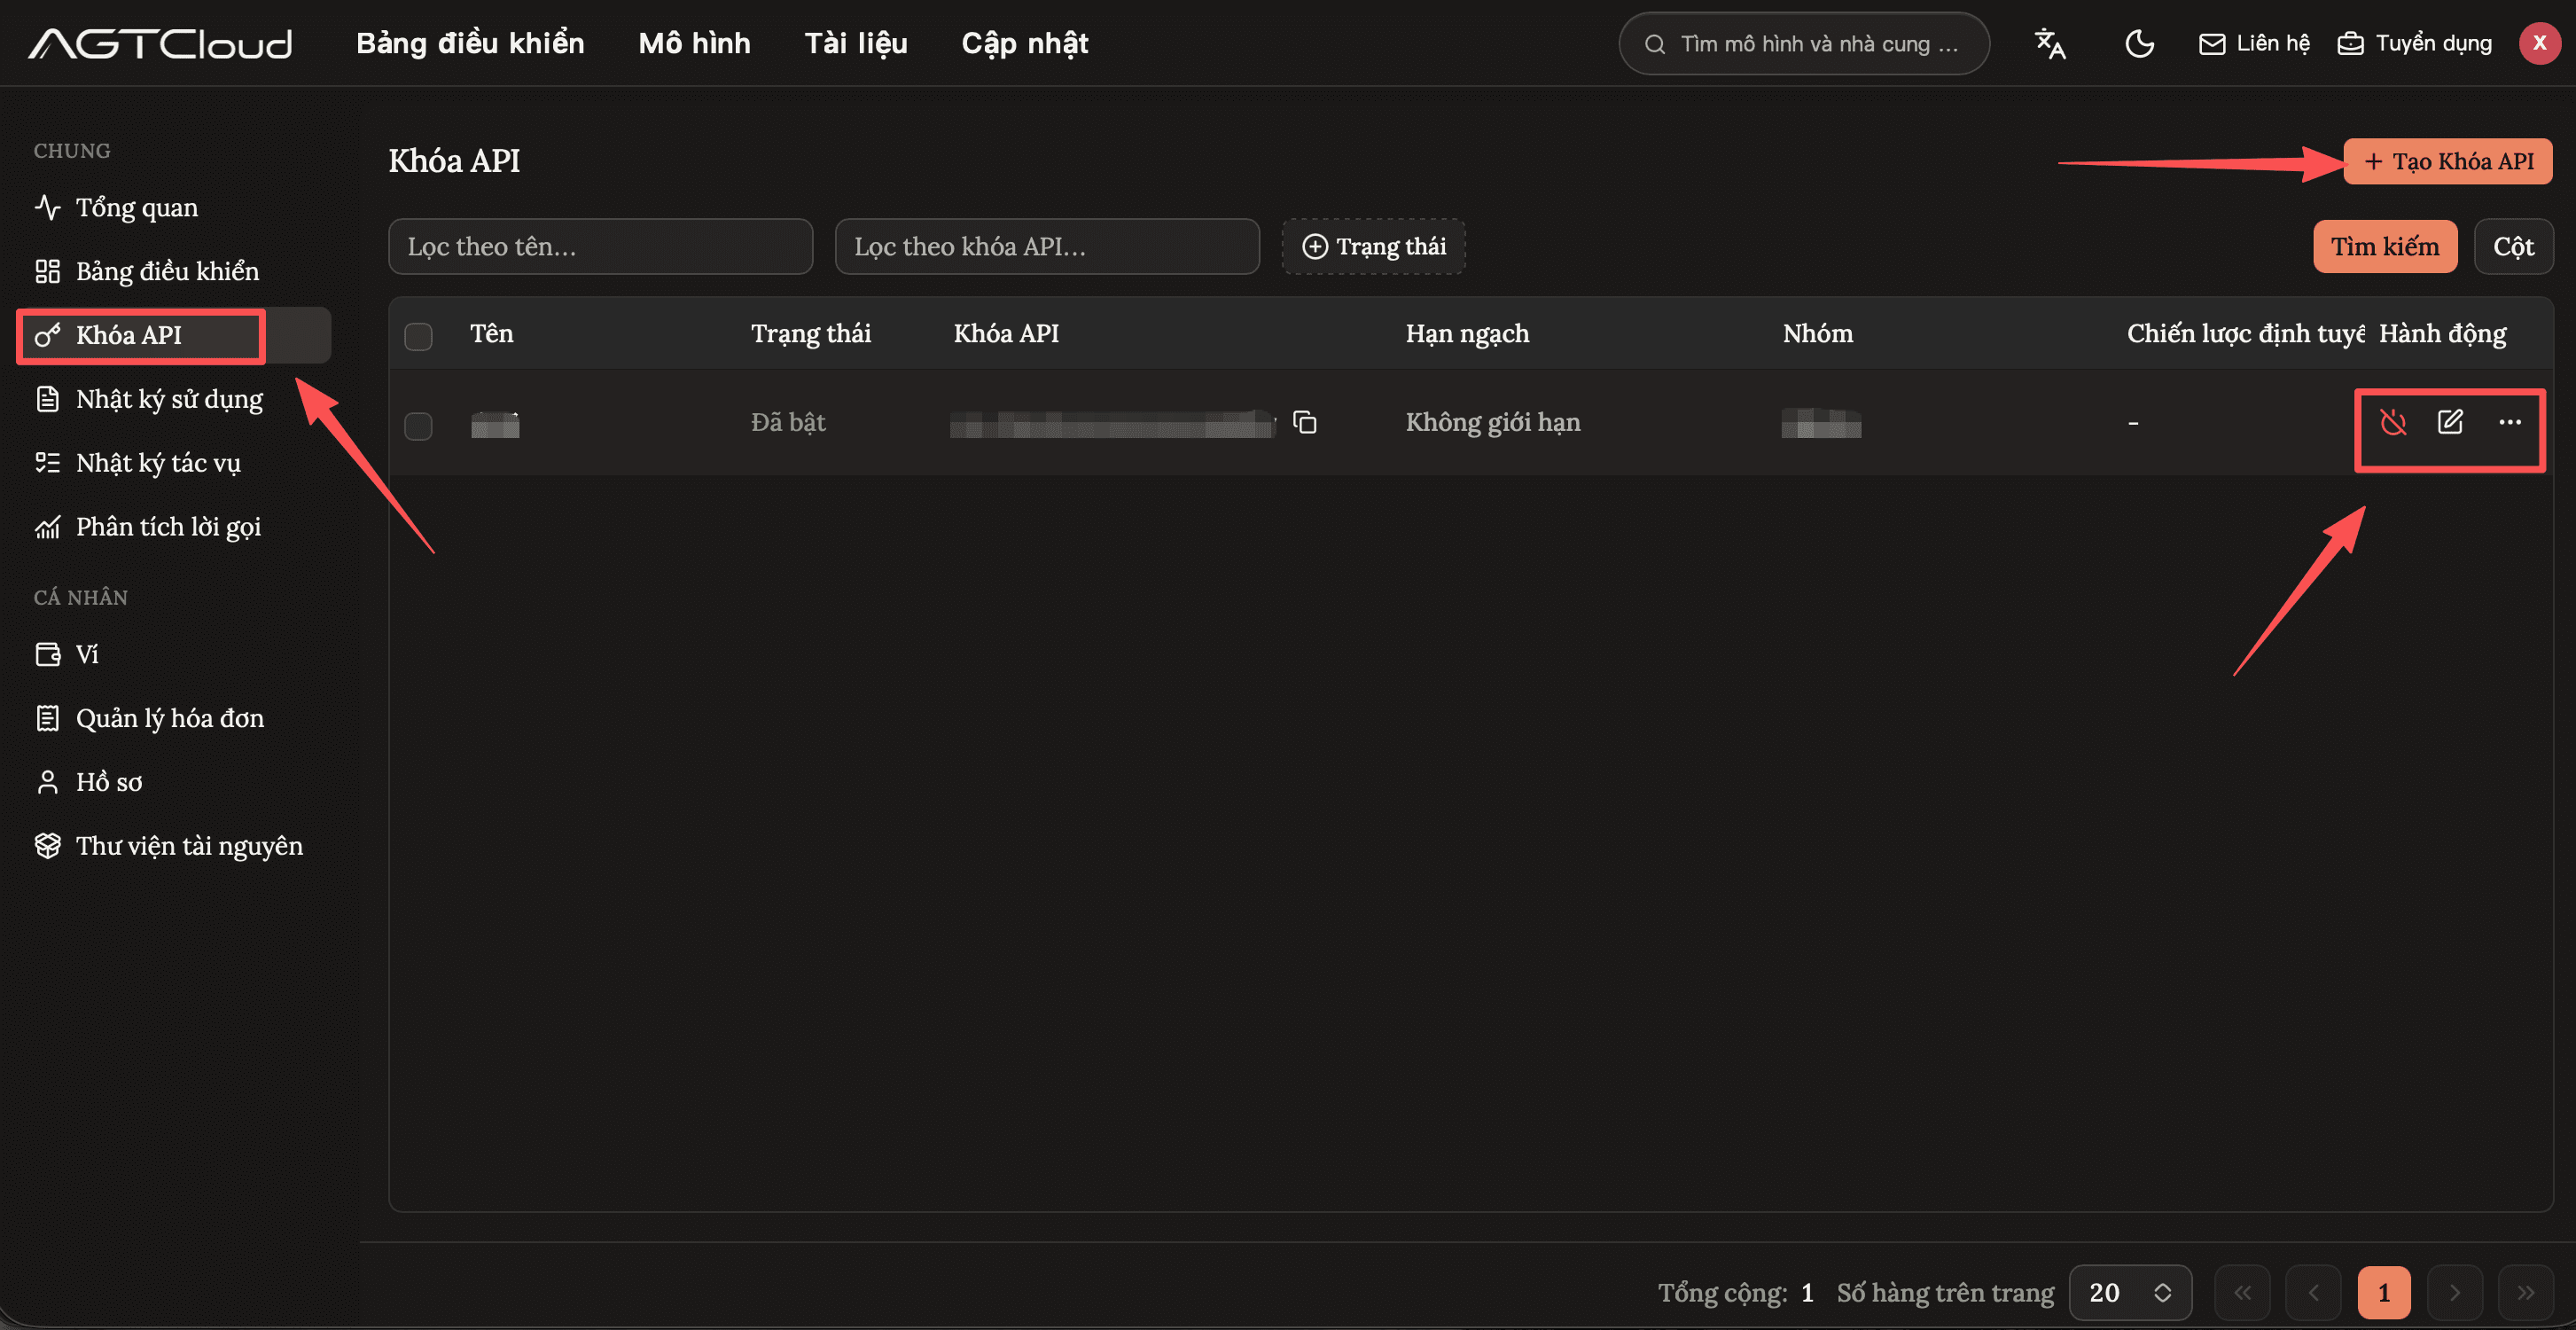Open Tài liệu in top navigation

[856, 43]
